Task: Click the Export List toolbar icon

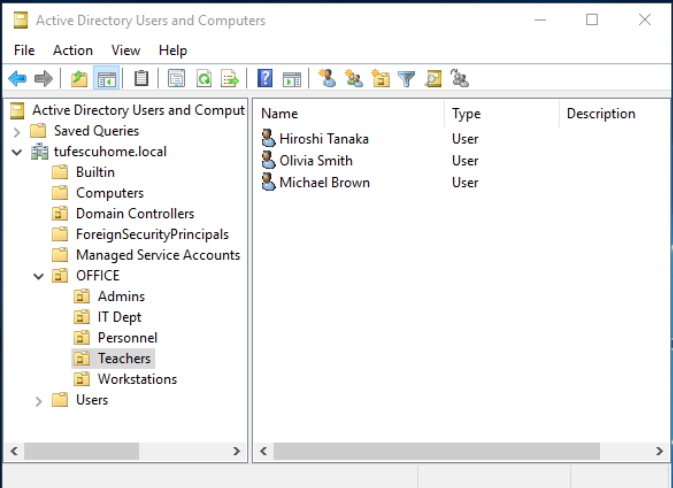Action: (x=230, y=79)
